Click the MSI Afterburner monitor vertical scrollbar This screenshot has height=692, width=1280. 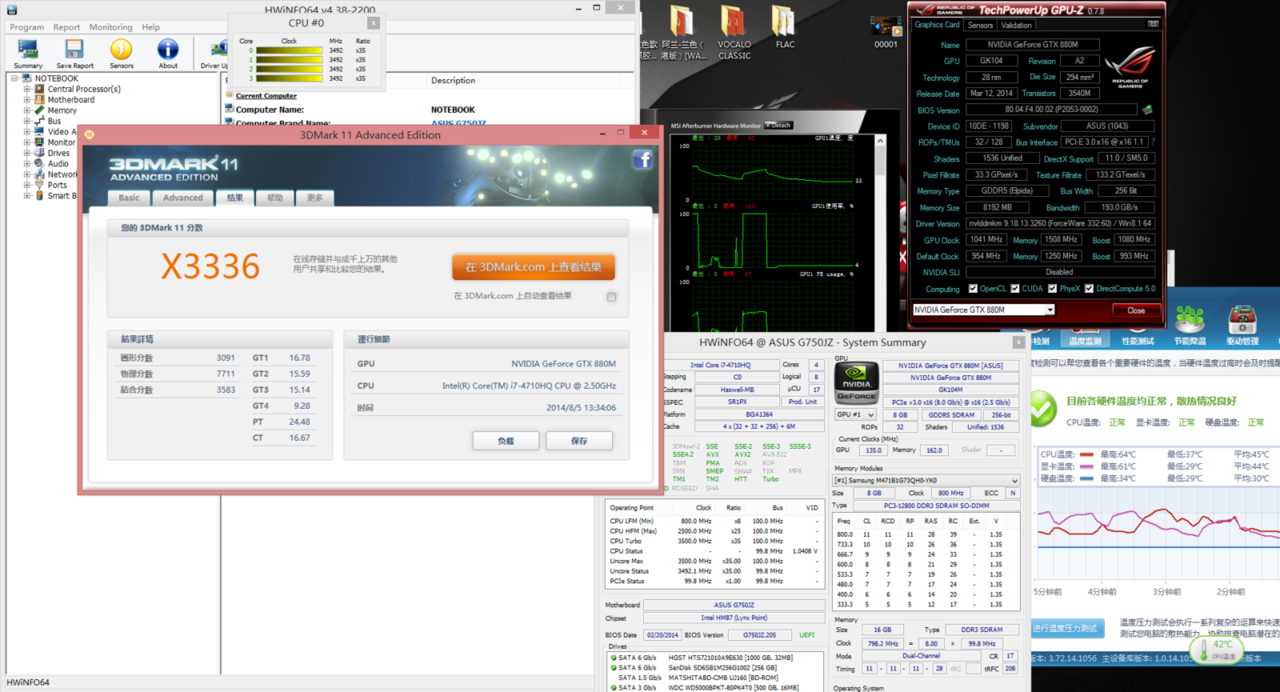pyautogui.click(x=881, y=235)
